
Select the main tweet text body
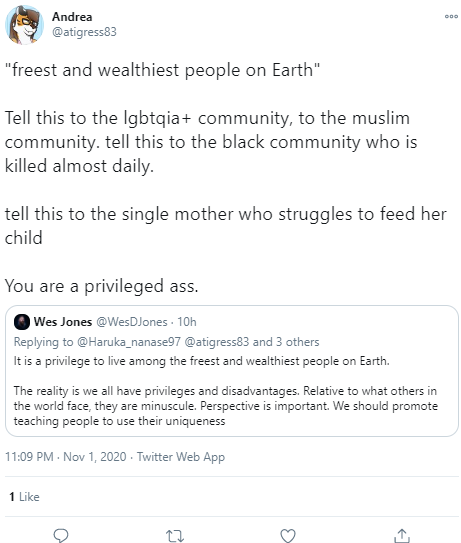pyautogui.click(x=225, y=178)
